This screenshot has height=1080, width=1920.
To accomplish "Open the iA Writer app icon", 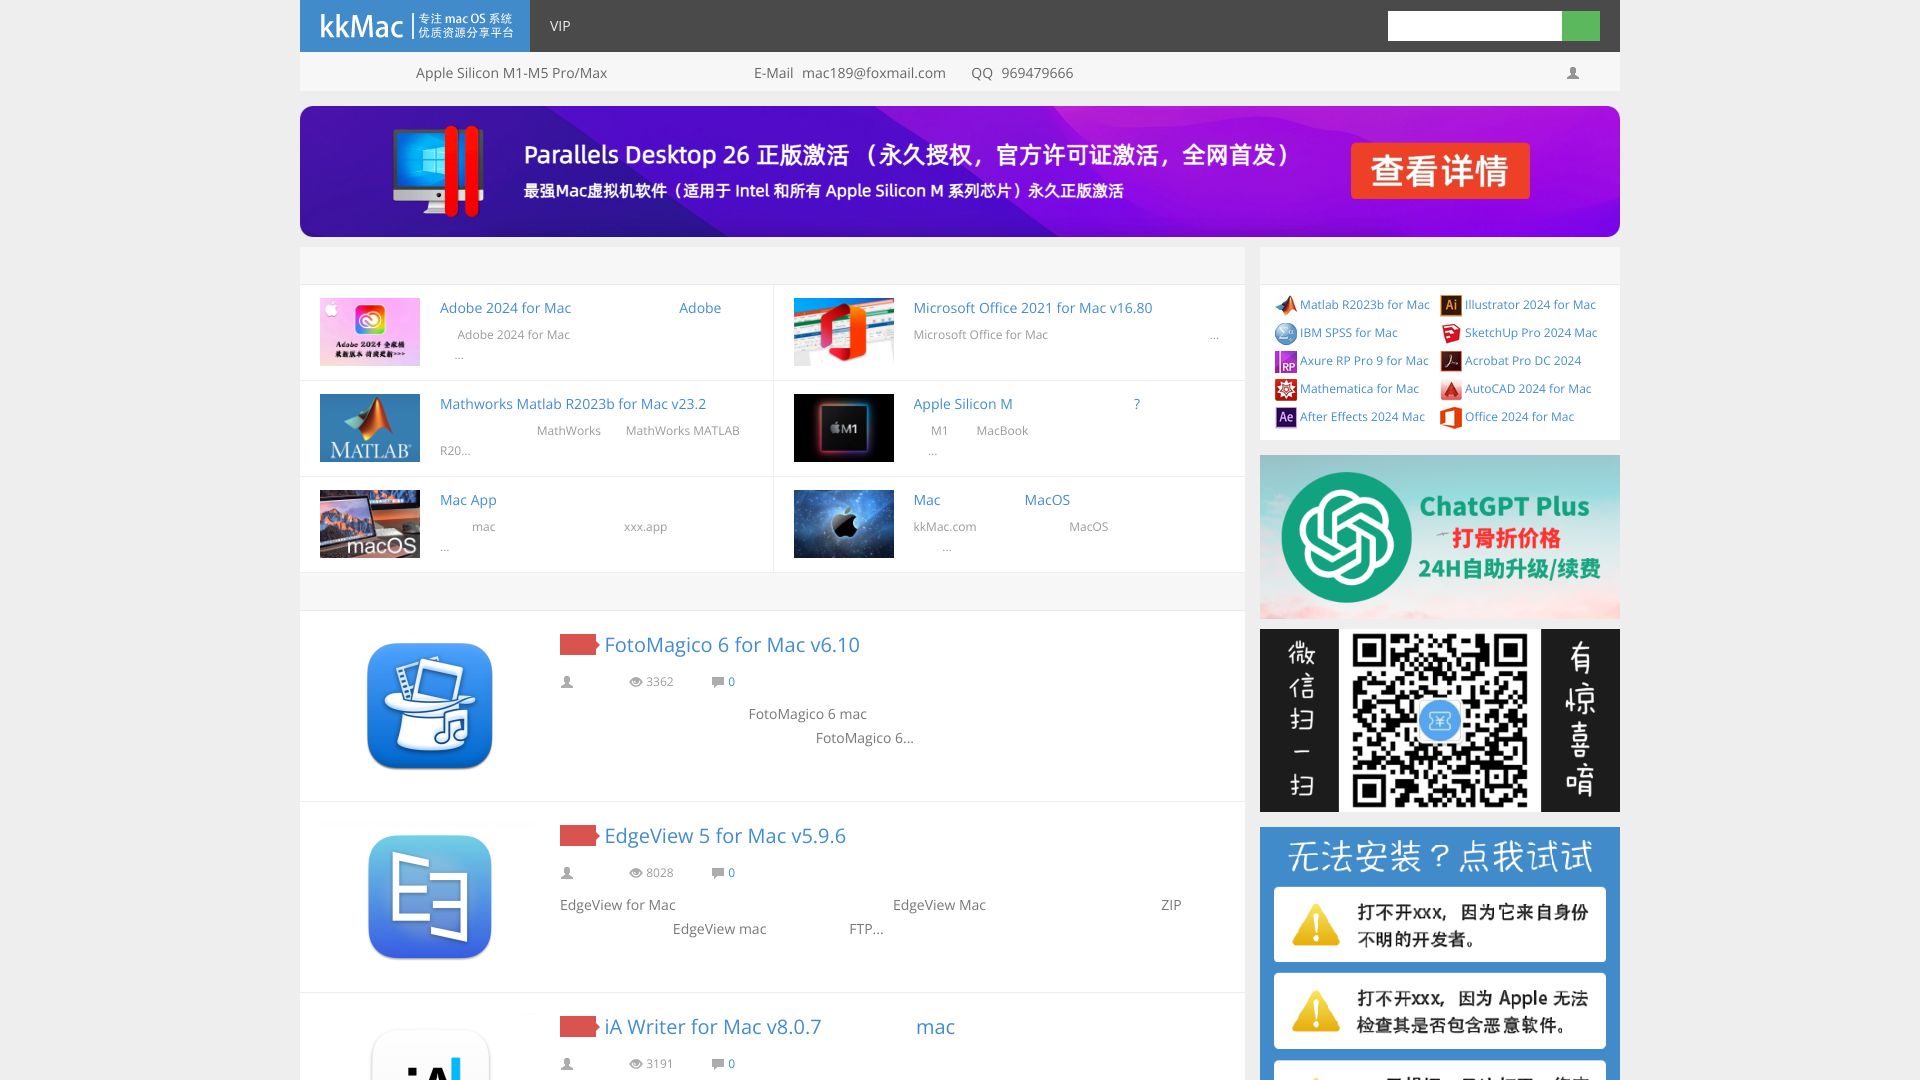I will (430, 1052).
